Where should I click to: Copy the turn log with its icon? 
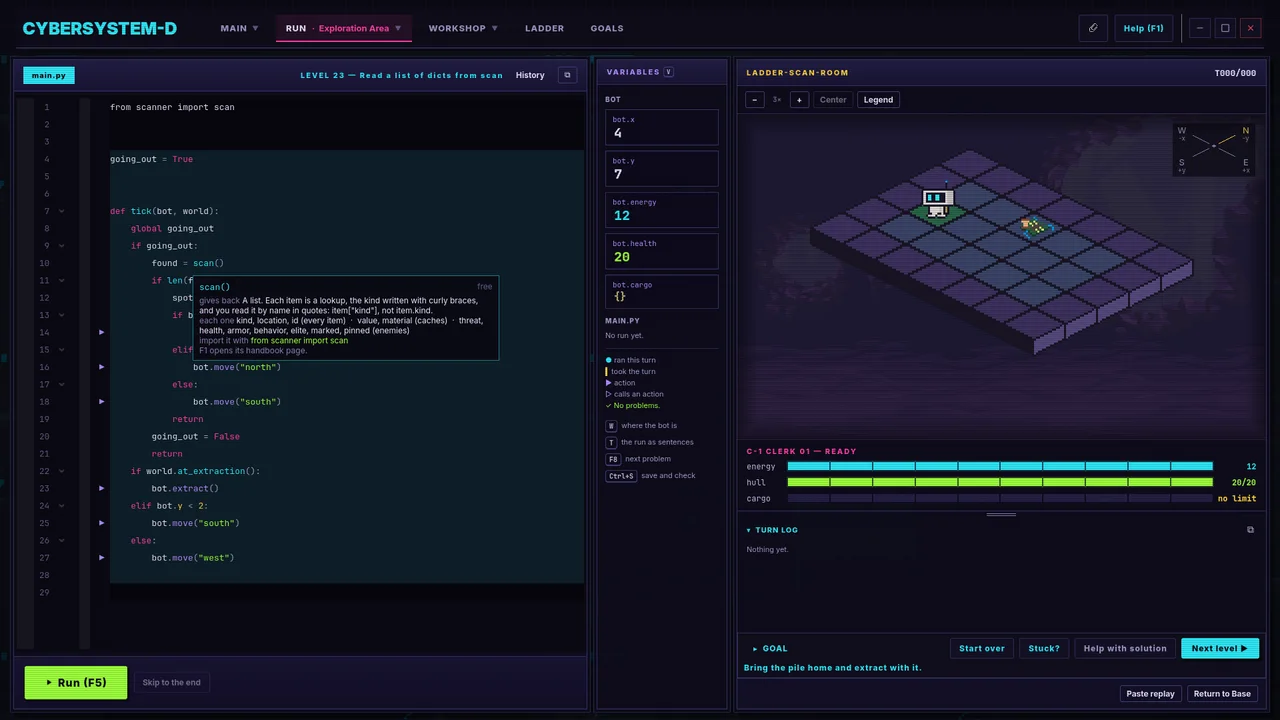(x=1250, y=530)
